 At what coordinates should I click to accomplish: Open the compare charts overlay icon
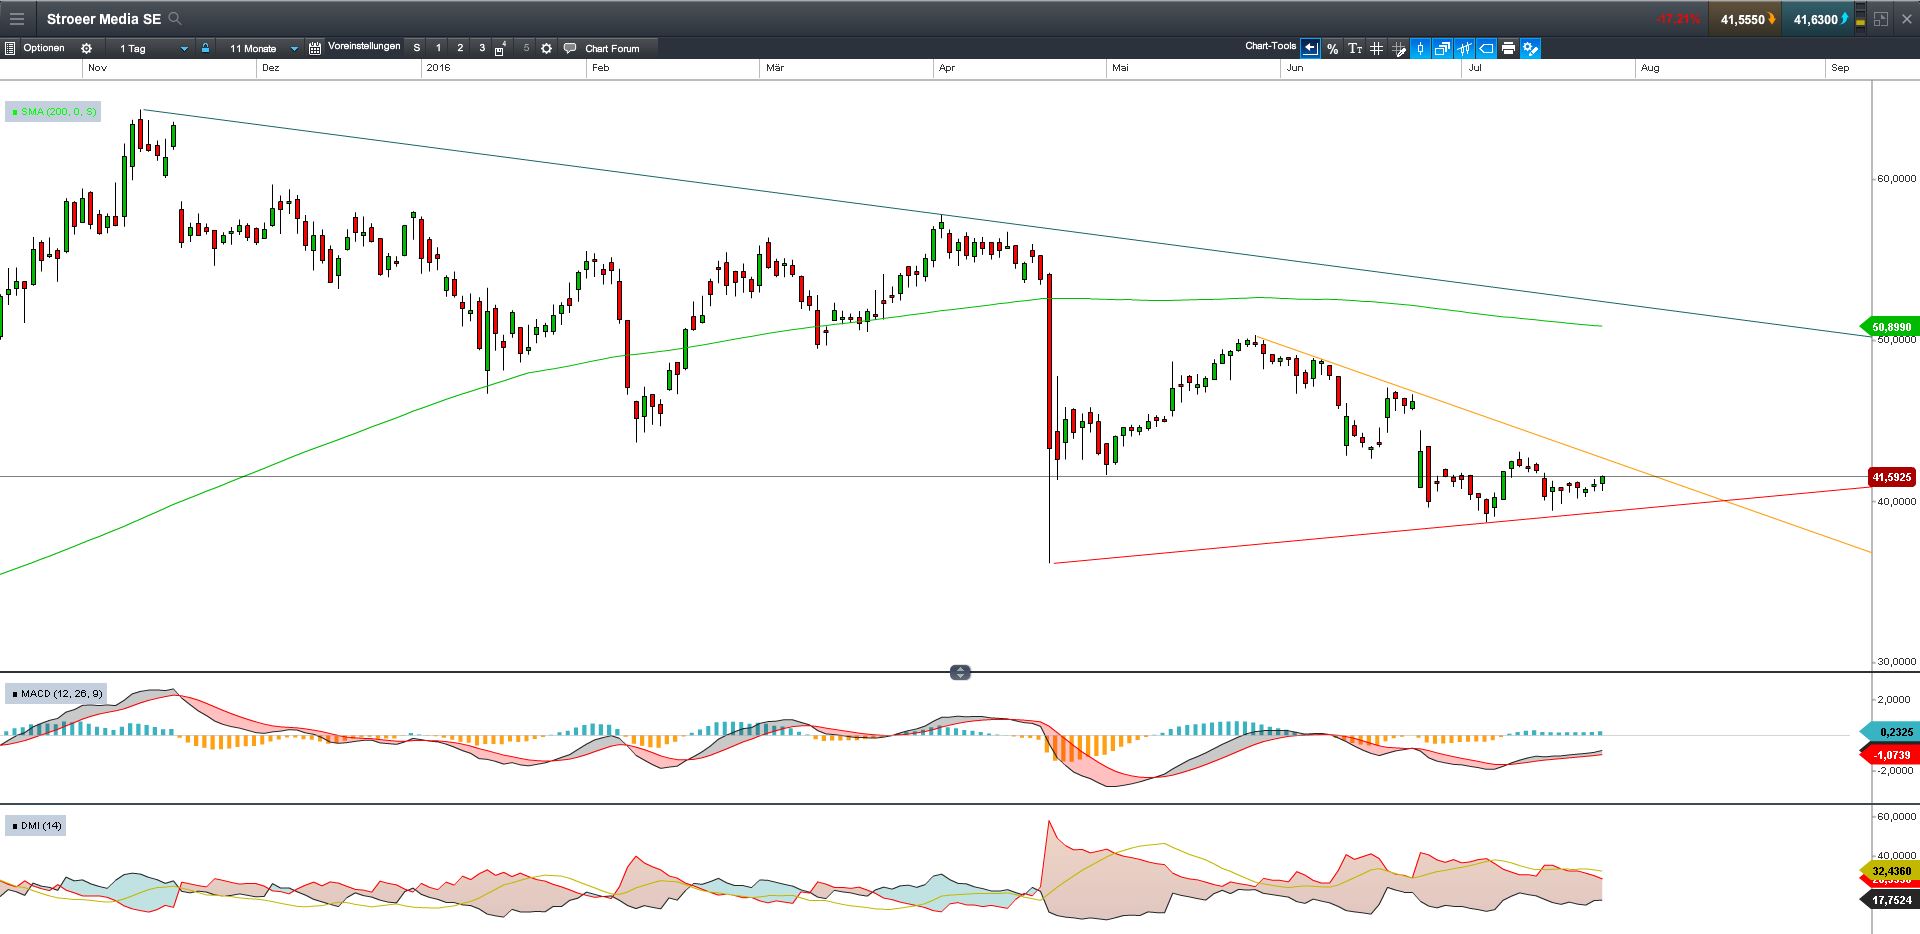[1441, 48]
